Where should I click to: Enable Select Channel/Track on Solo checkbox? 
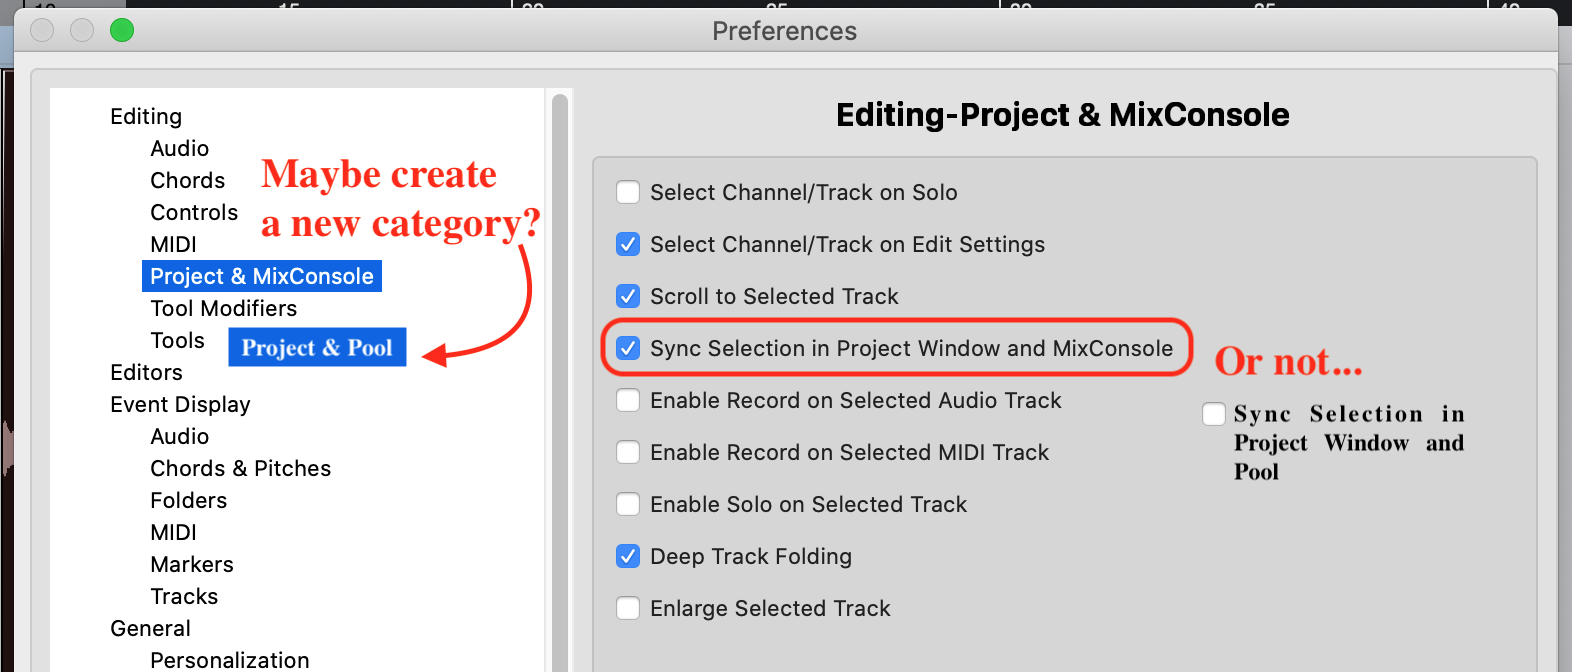point(628,192)
